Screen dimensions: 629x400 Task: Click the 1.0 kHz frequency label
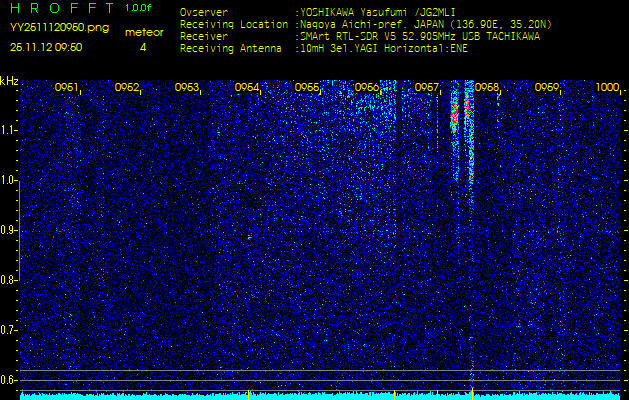click(x=8, y=181)
